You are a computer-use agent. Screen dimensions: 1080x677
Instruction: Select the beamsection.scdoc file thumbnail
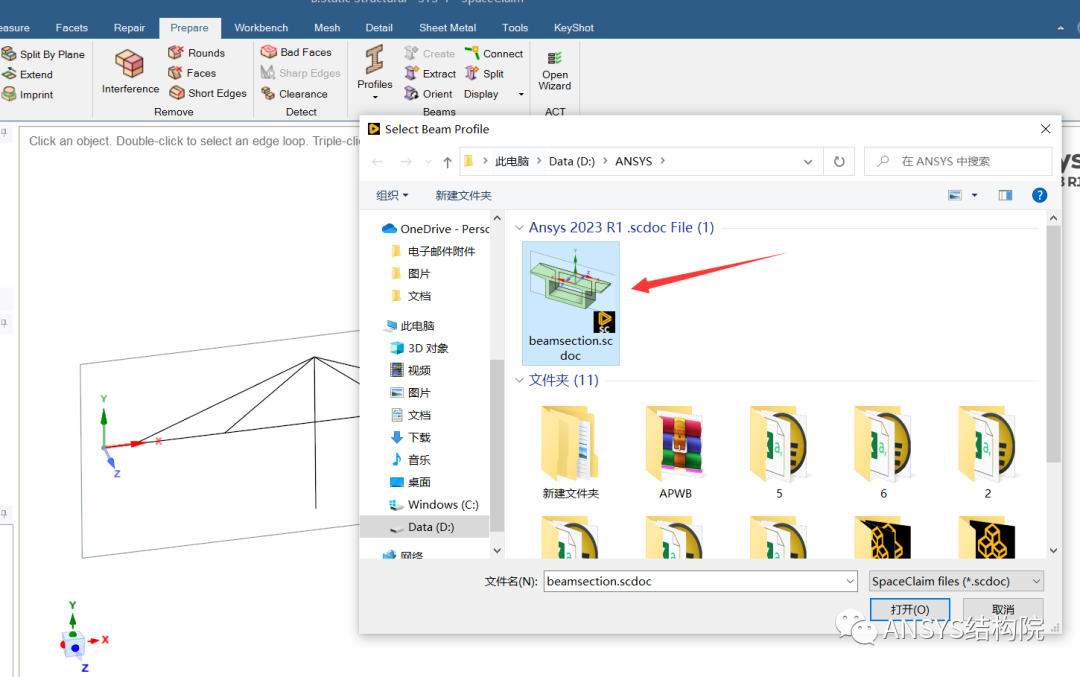(x=571, y=303)
